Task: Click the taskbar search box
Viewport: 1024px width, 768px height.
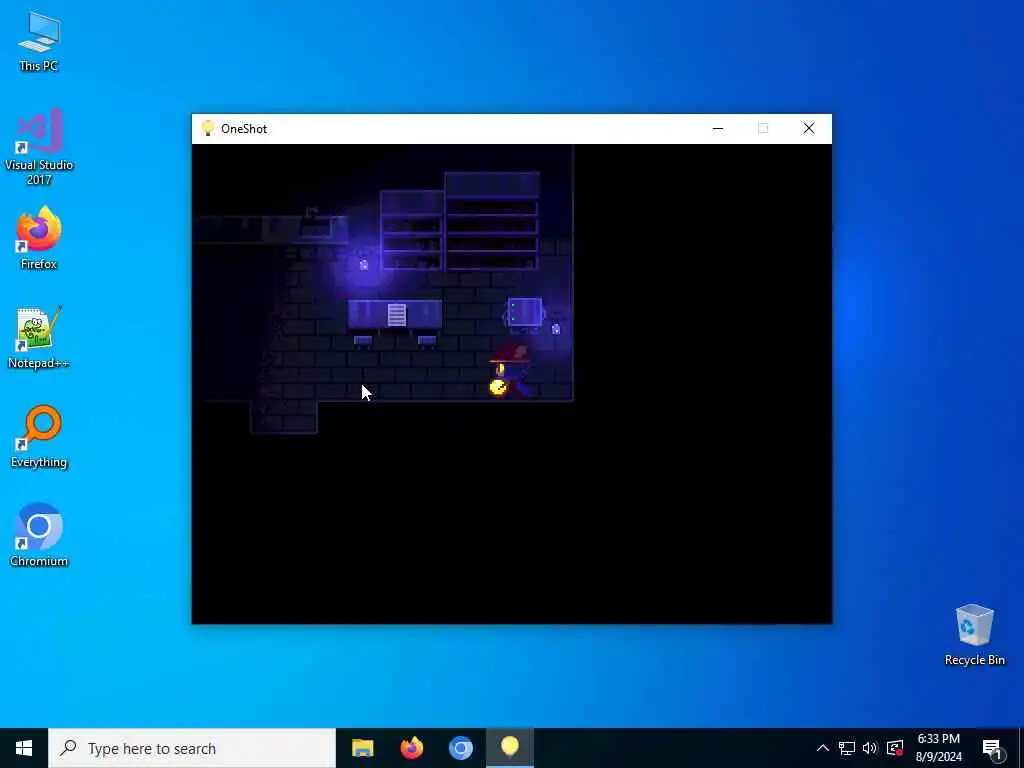Action: pos(192,748)
